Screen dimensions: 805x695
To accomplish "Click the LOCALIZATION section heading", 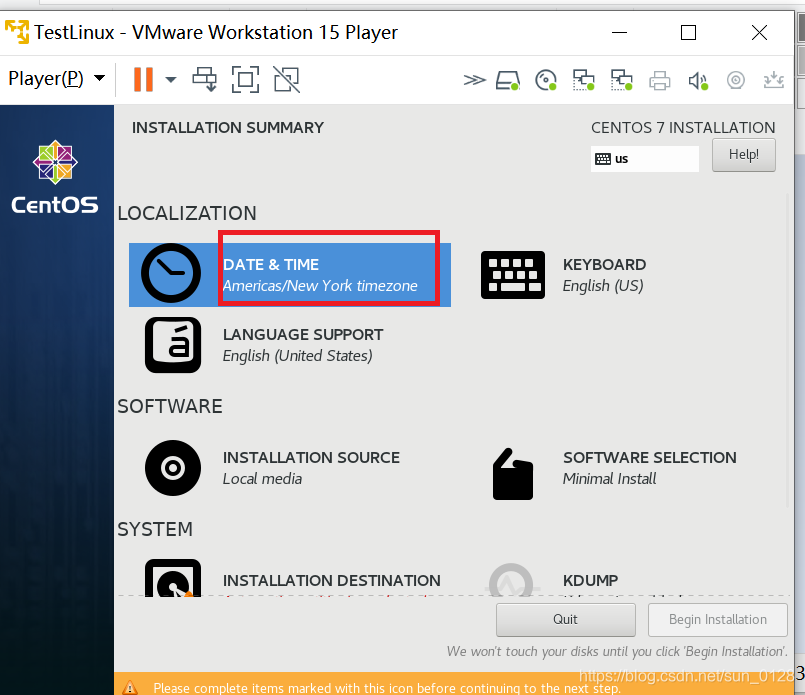I will point(187,213).
